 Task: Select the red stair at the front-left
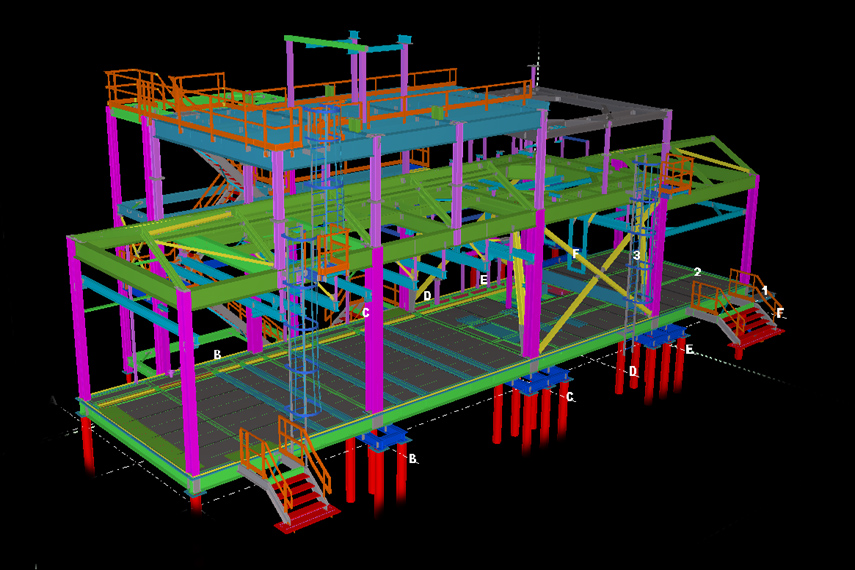pos(301,498)
